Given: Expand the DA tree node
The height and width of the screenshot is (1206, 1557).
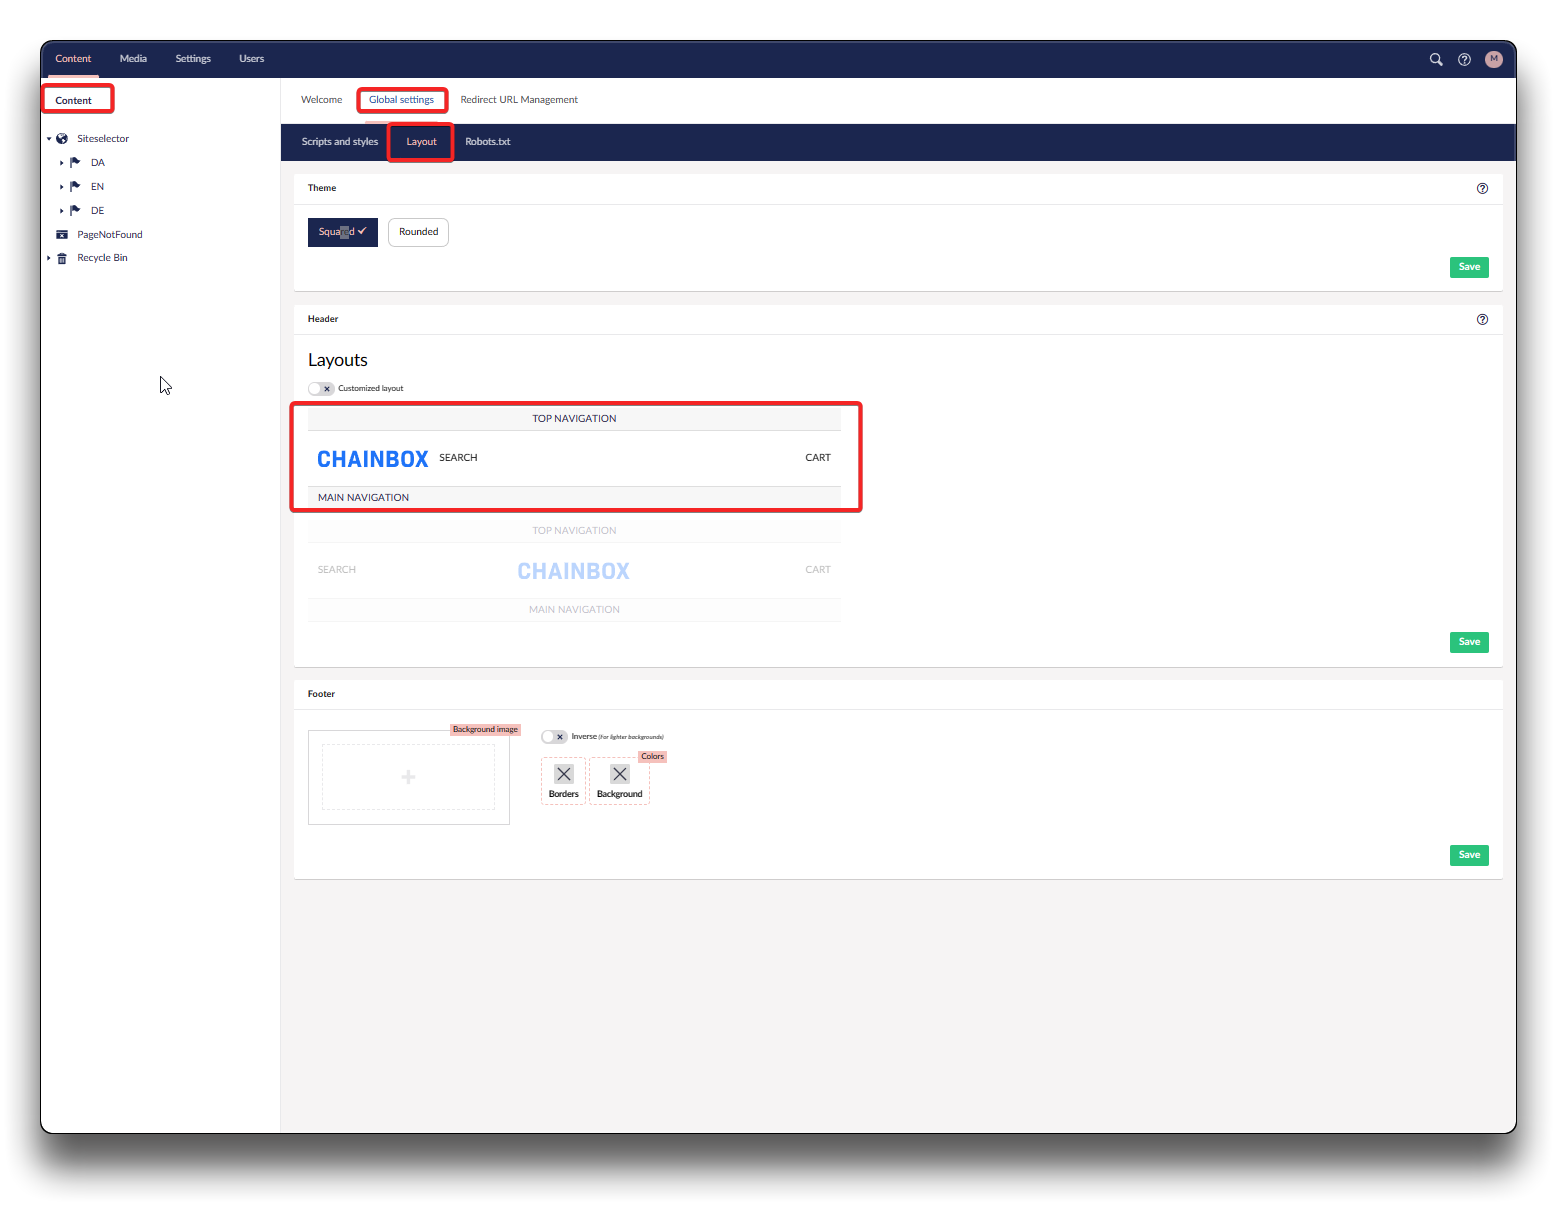Looking at the screenshot, I should (x=61, y=163).
